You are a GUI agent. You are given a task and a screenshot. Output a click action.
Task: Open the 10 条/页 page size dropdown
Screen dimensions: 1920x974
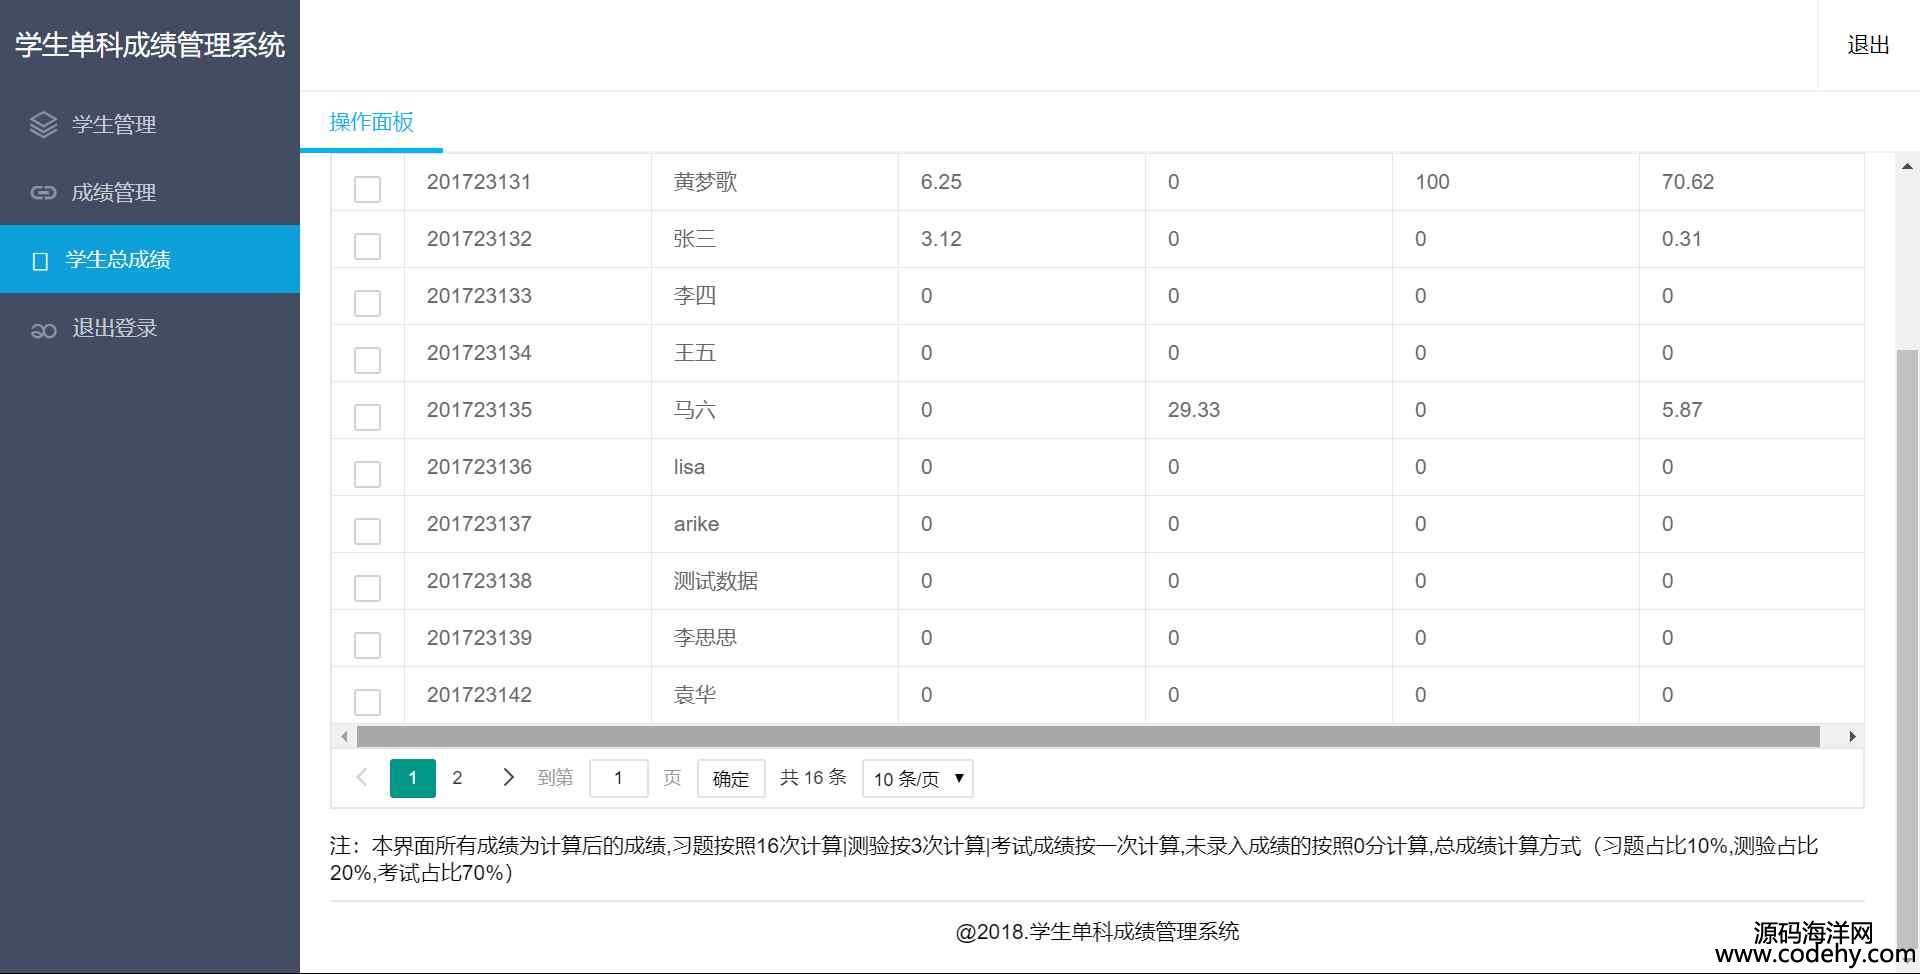[917, 779]
